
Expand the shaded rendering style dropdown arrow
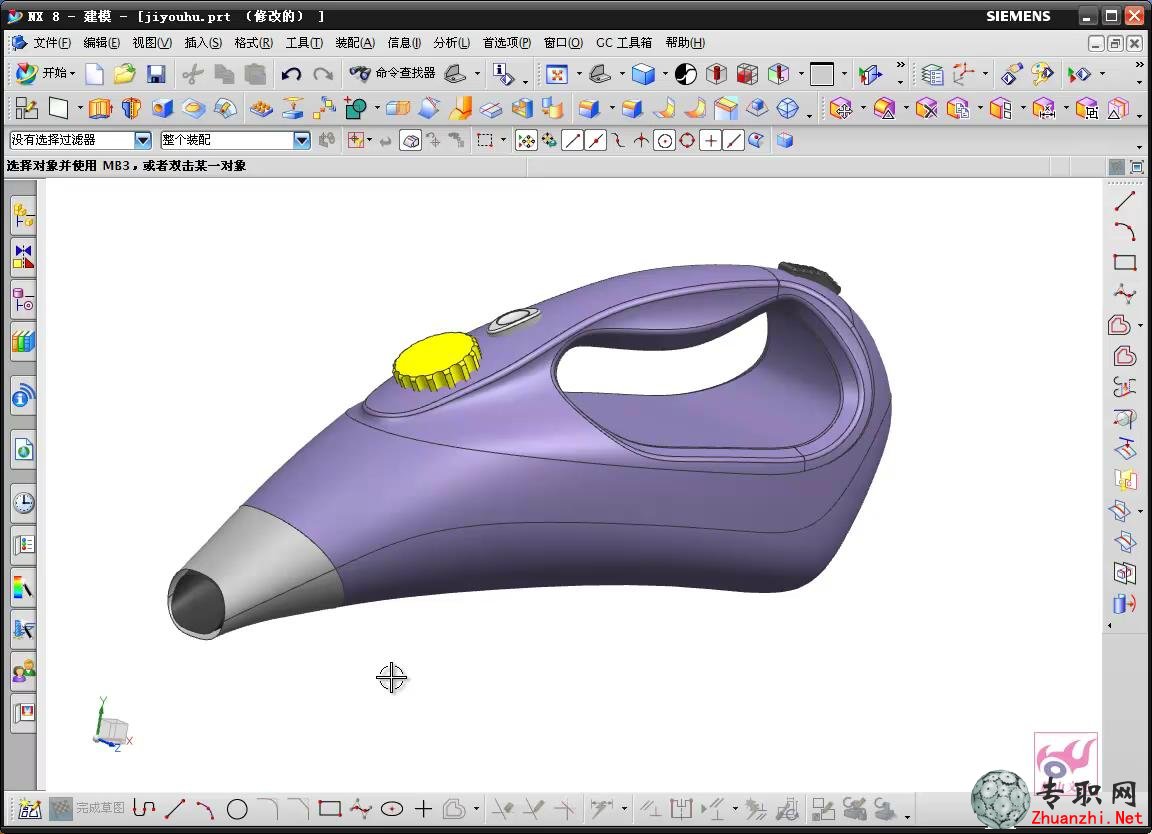664,73
